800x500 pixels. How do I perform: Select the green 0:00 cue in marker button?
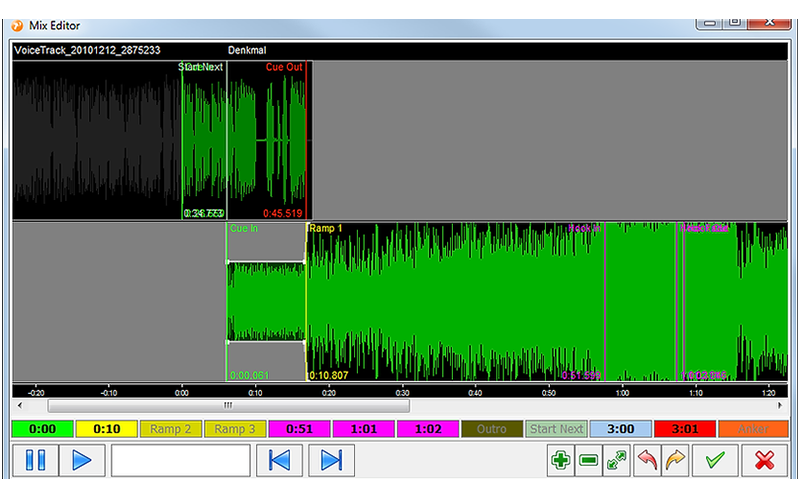pos(42,429)
